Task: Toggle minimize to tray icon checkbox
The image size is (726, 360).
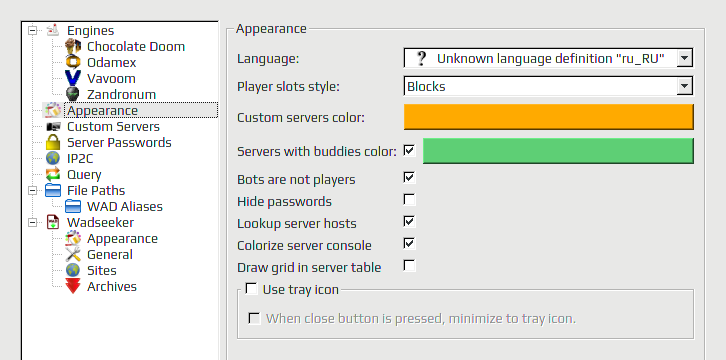Action: pyautogui.click(x=254, y=318)
